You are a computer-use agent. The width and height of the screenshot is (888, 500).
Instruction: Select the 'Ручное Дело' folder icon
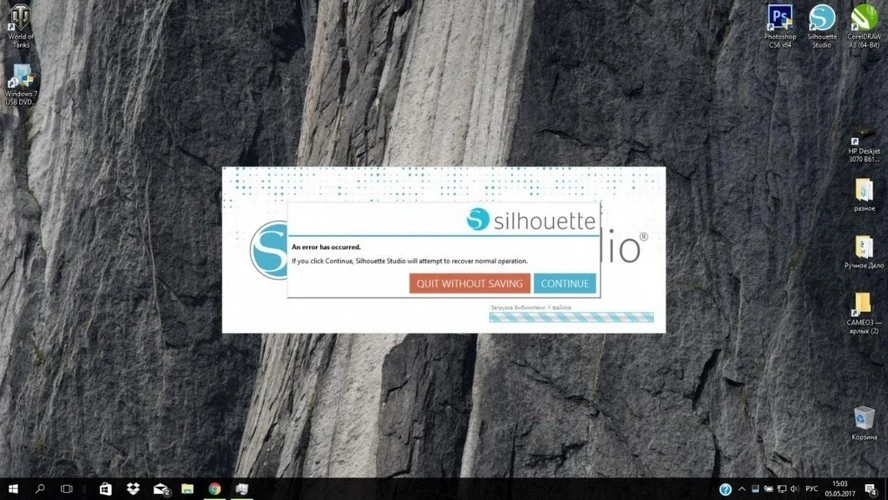tap(864, 247)
